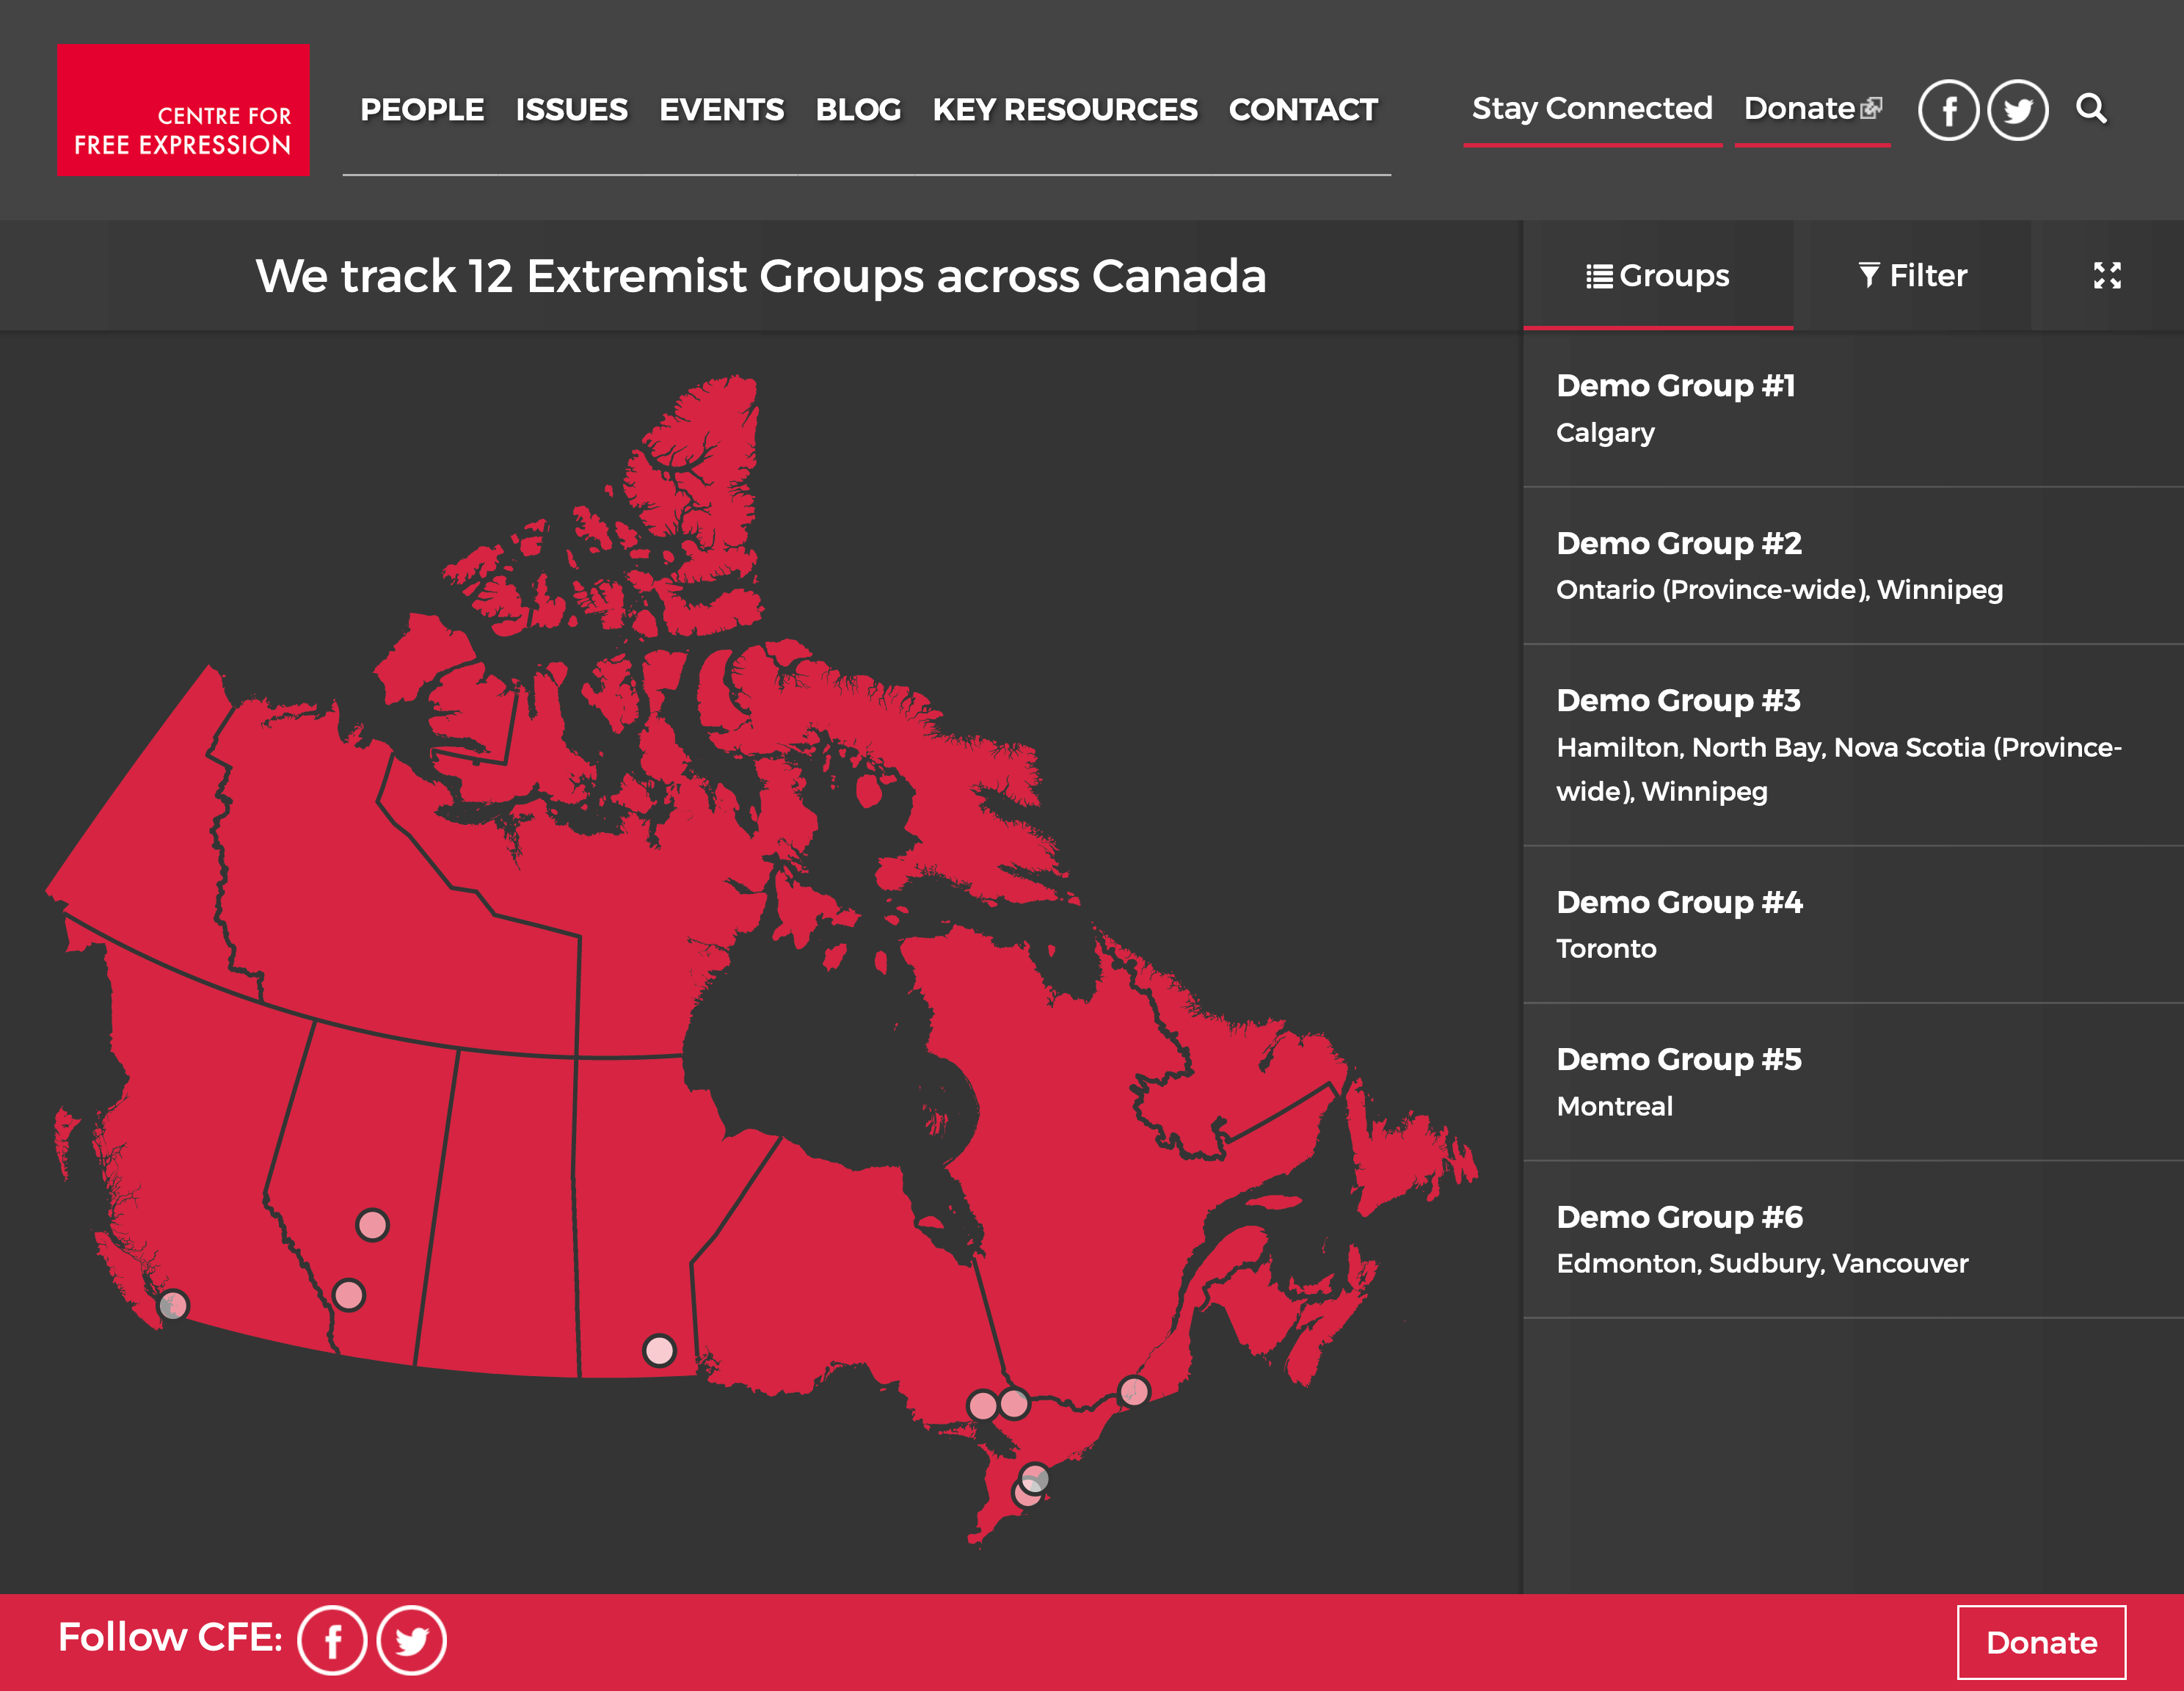Open Key Resources in navigation
2184x1691 pixels.
coord(1064,109)
